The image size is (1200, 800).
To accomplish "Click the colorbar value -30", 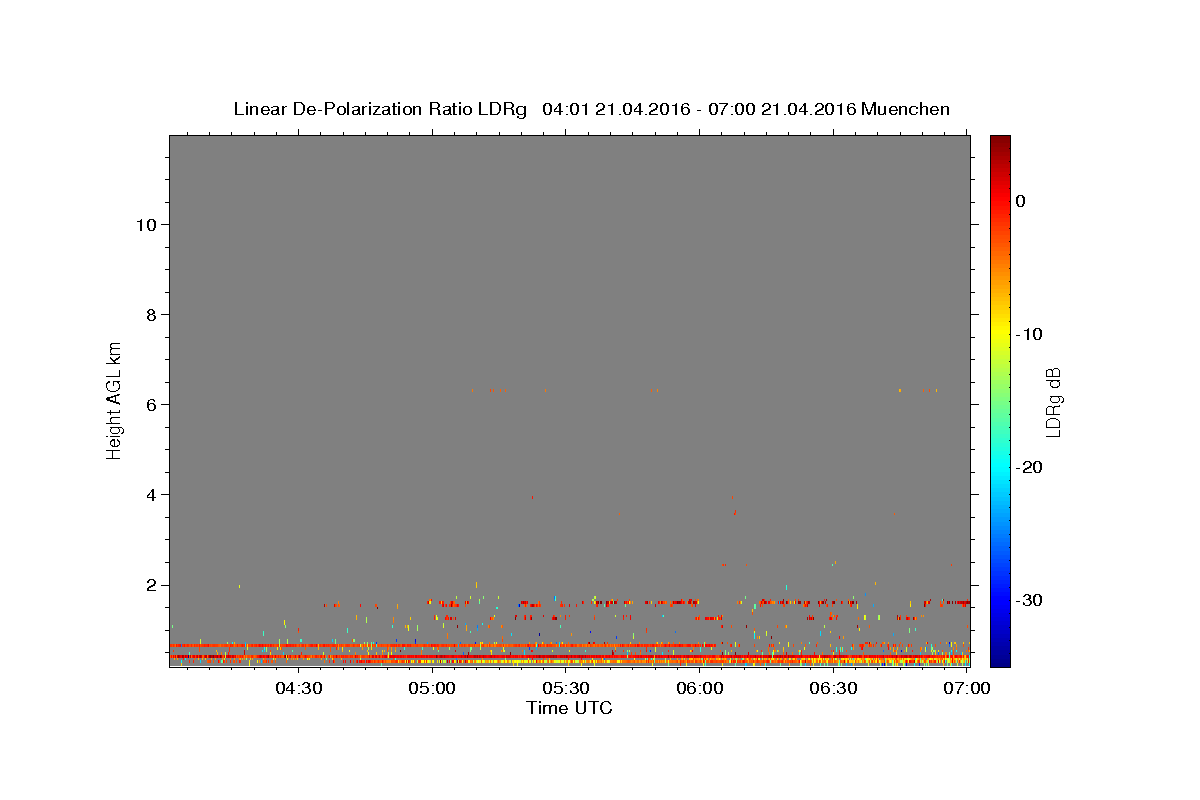I will click(x=1030, y=600).
